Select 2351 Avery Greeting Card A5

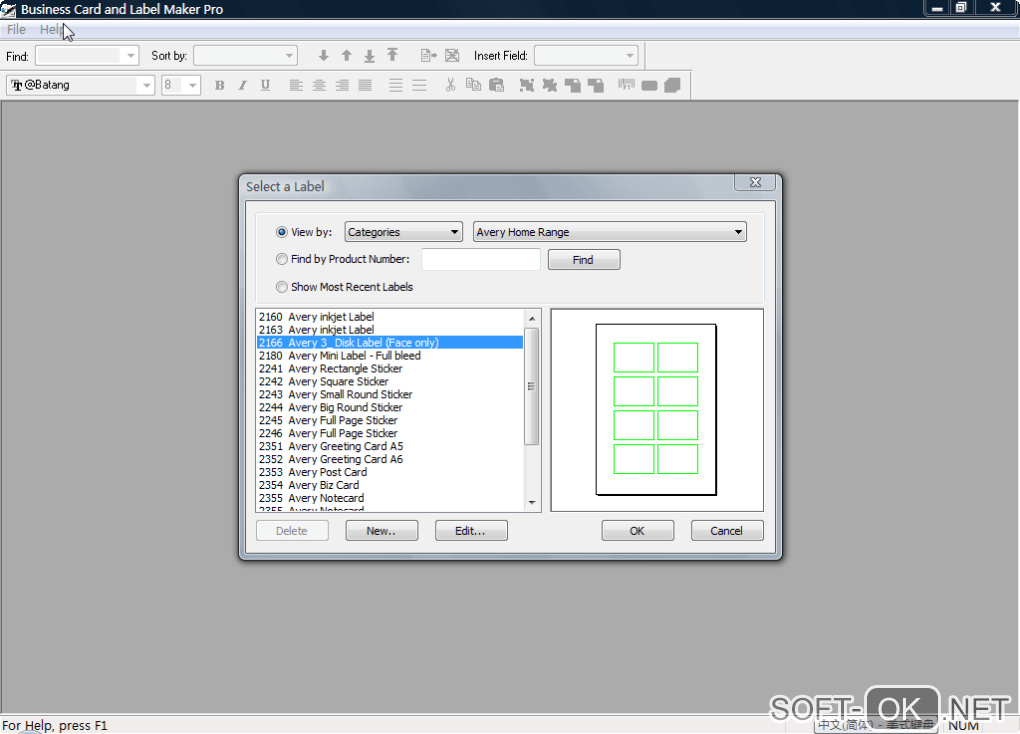tap(389, 446)
